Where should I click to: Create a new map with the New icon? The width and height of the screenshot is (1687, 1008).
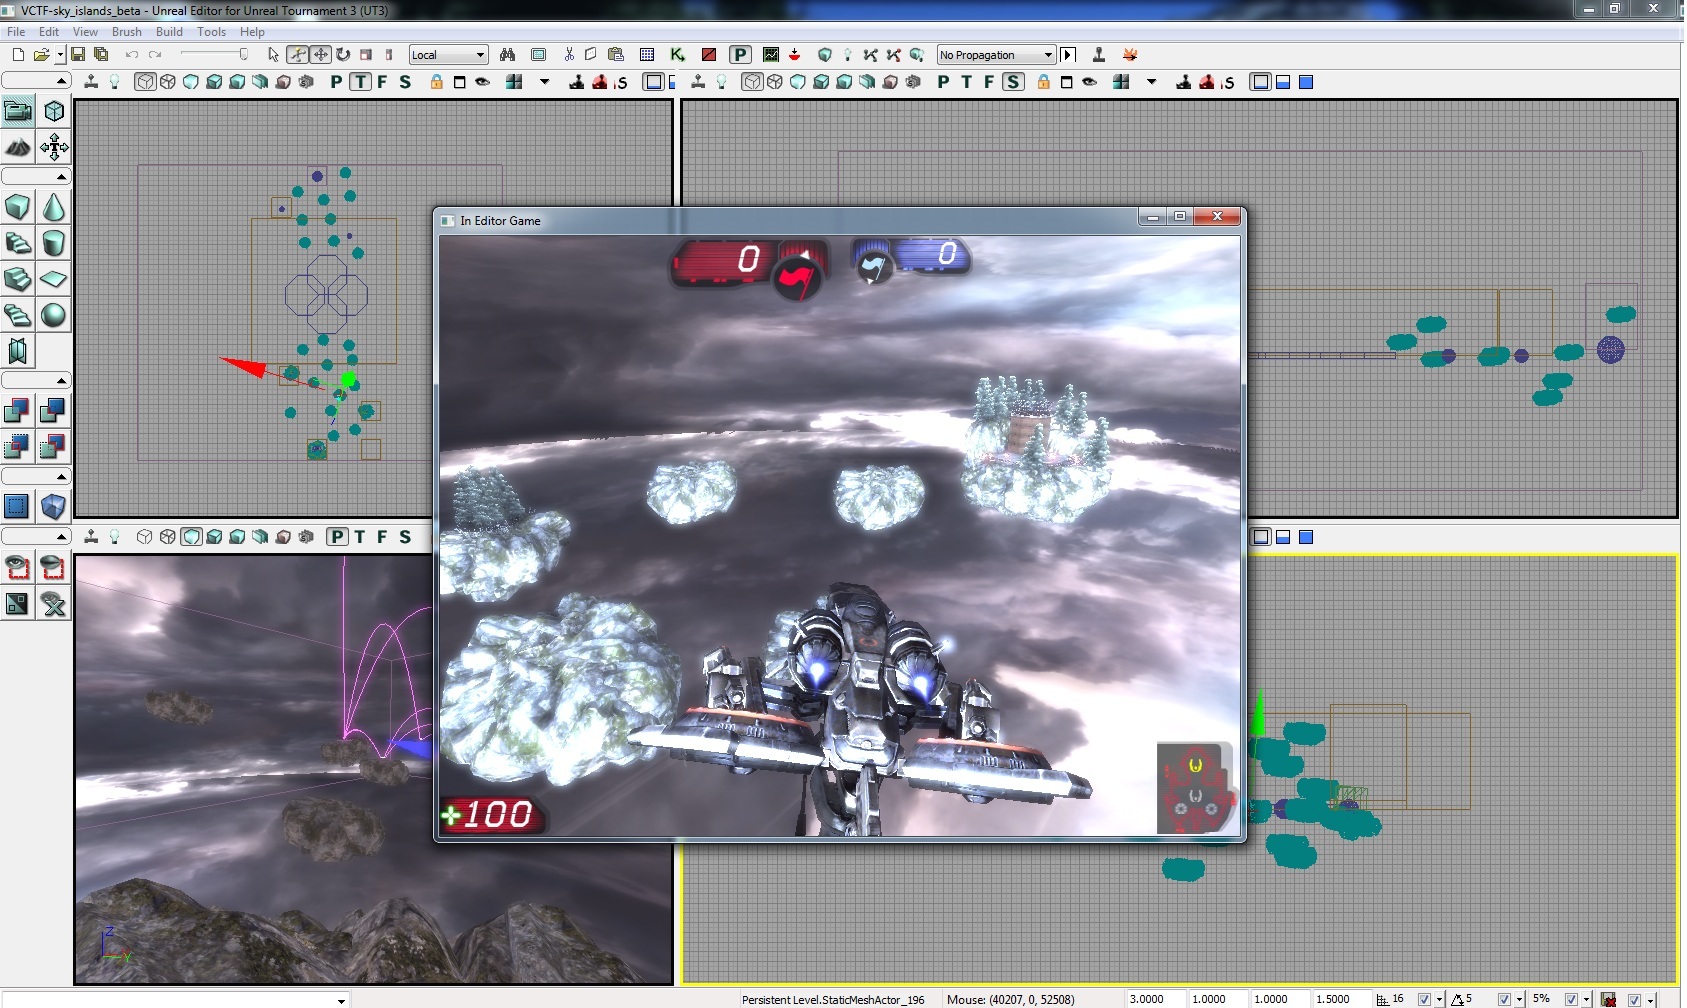(x=18, y=55)
